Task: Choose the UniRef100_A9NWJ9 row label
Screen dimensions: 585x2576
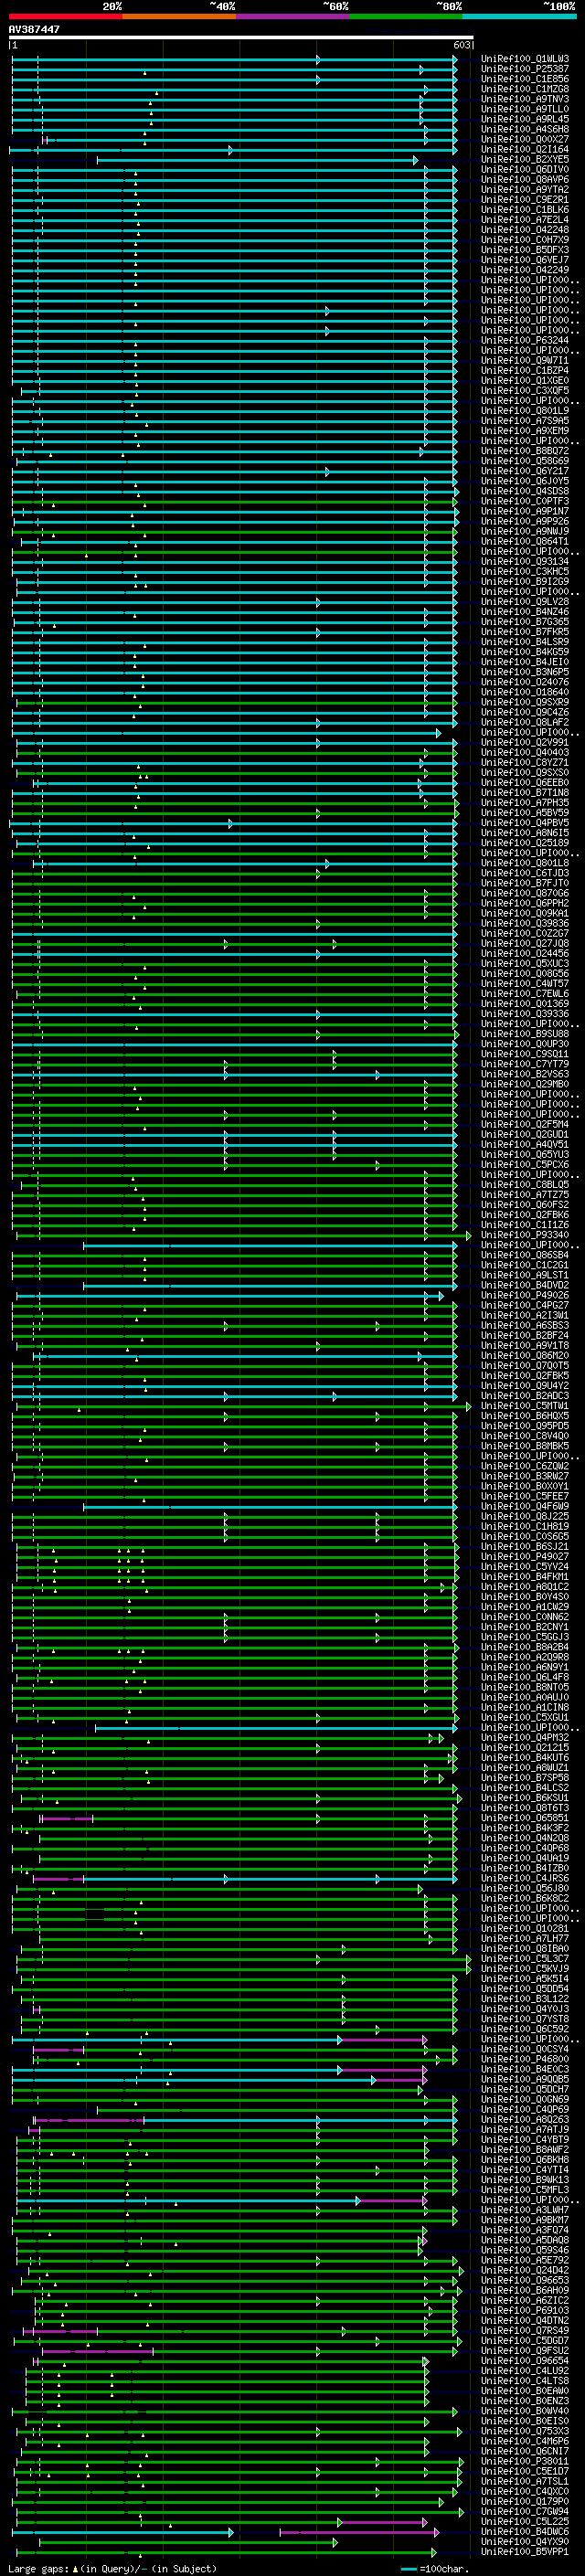Action: 525,531
